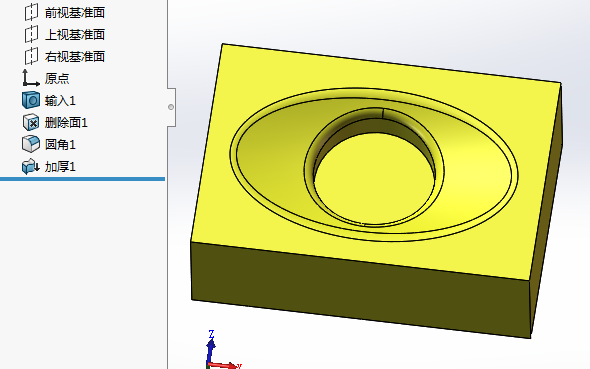Click the 上视基准面 plane icon
Screen dimensions: 590x369
pos(31,34)
